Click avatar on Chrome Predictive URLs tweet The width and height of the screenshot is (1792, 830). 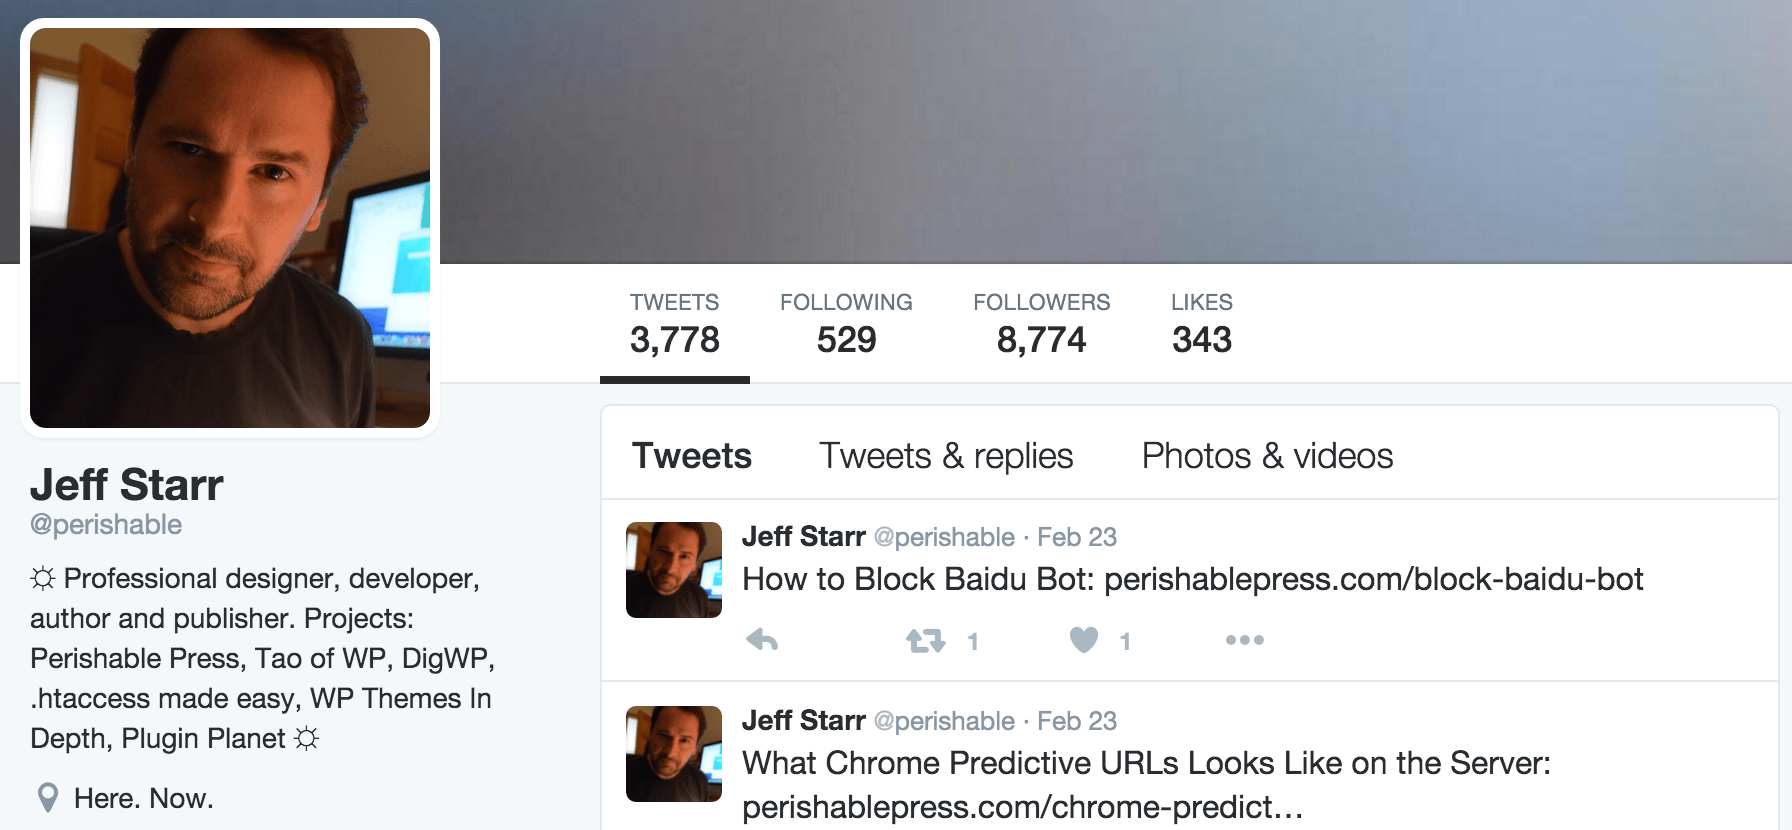[674, 754]
